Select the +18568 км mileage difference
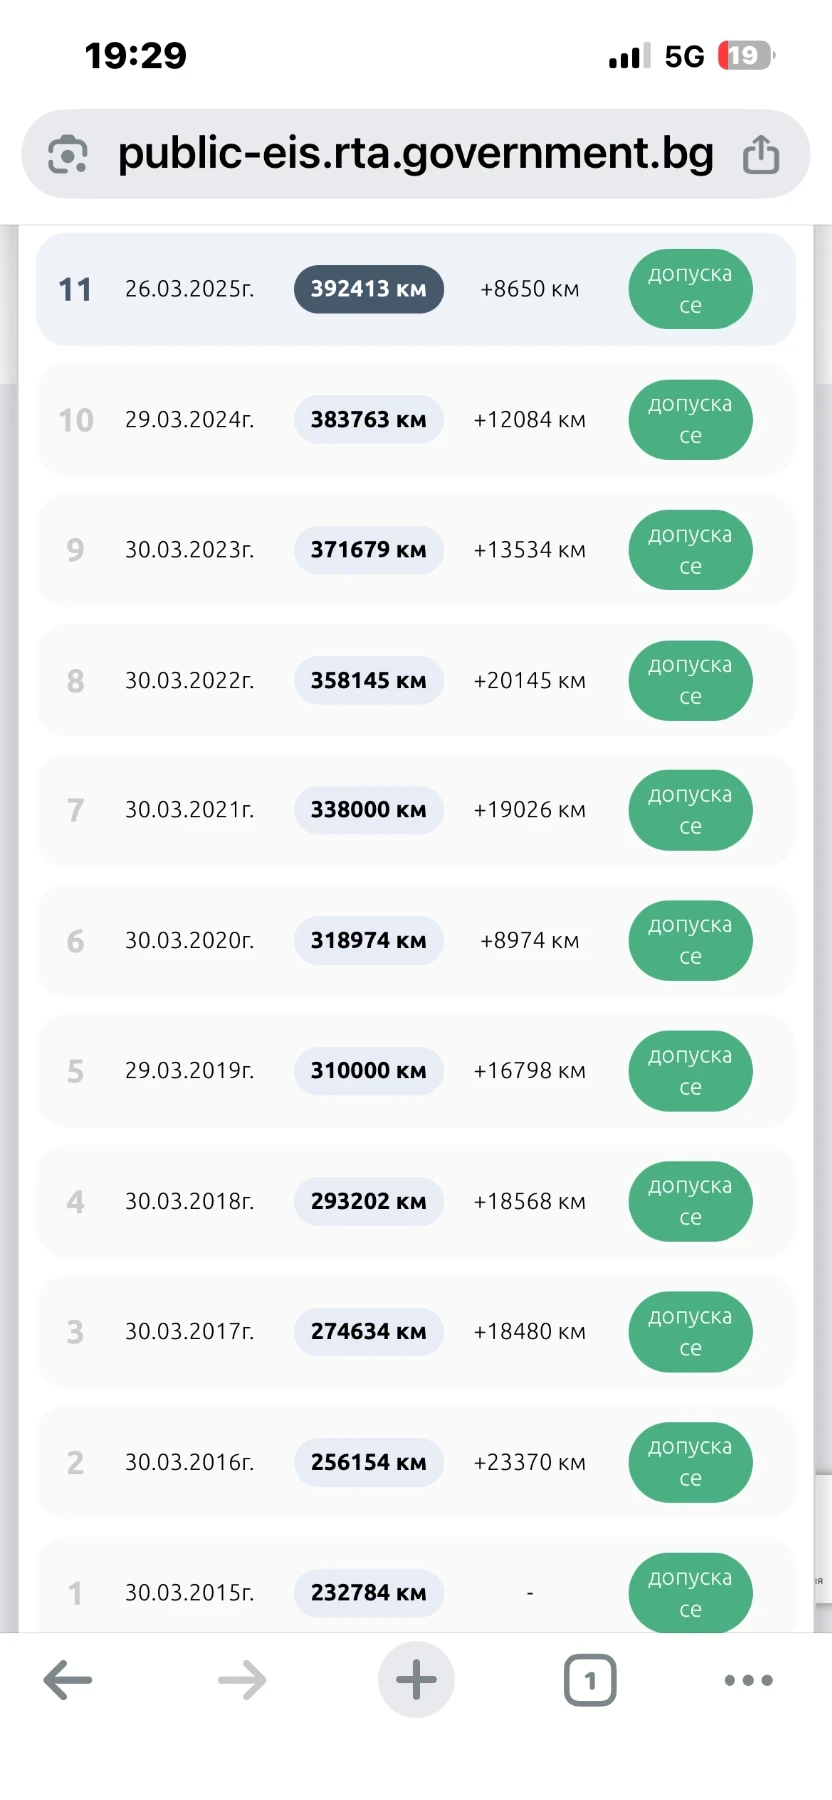This screenshot has width=832, height=1800. 529,1202
